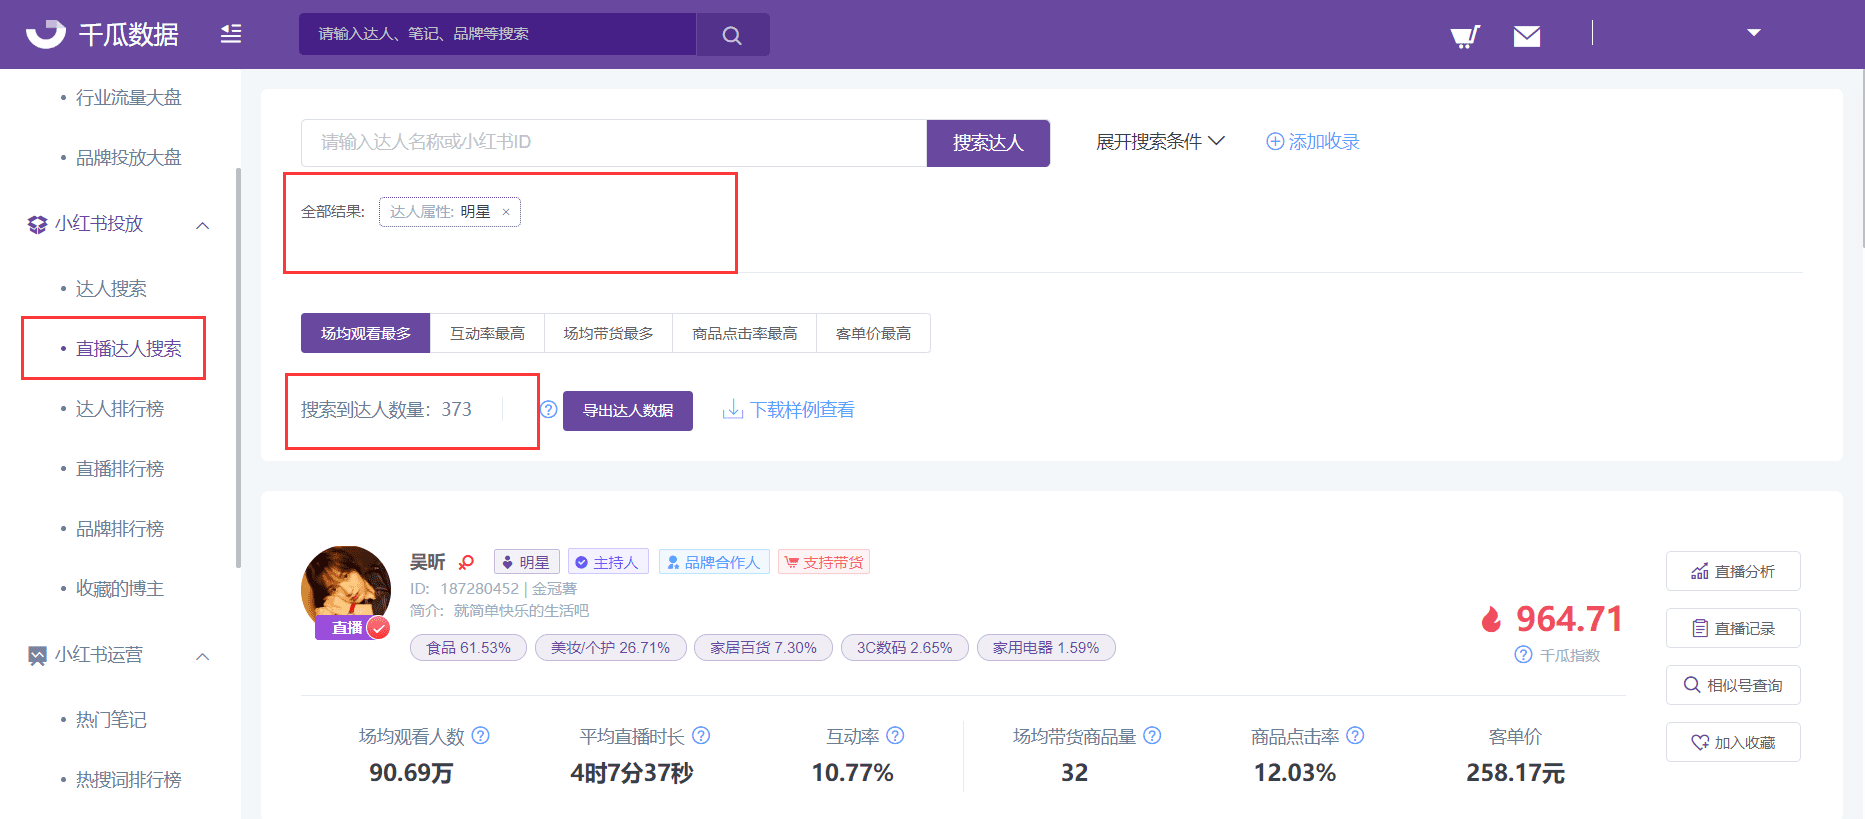Click the 明星 tag on 吴昕

tap(527, 562)
